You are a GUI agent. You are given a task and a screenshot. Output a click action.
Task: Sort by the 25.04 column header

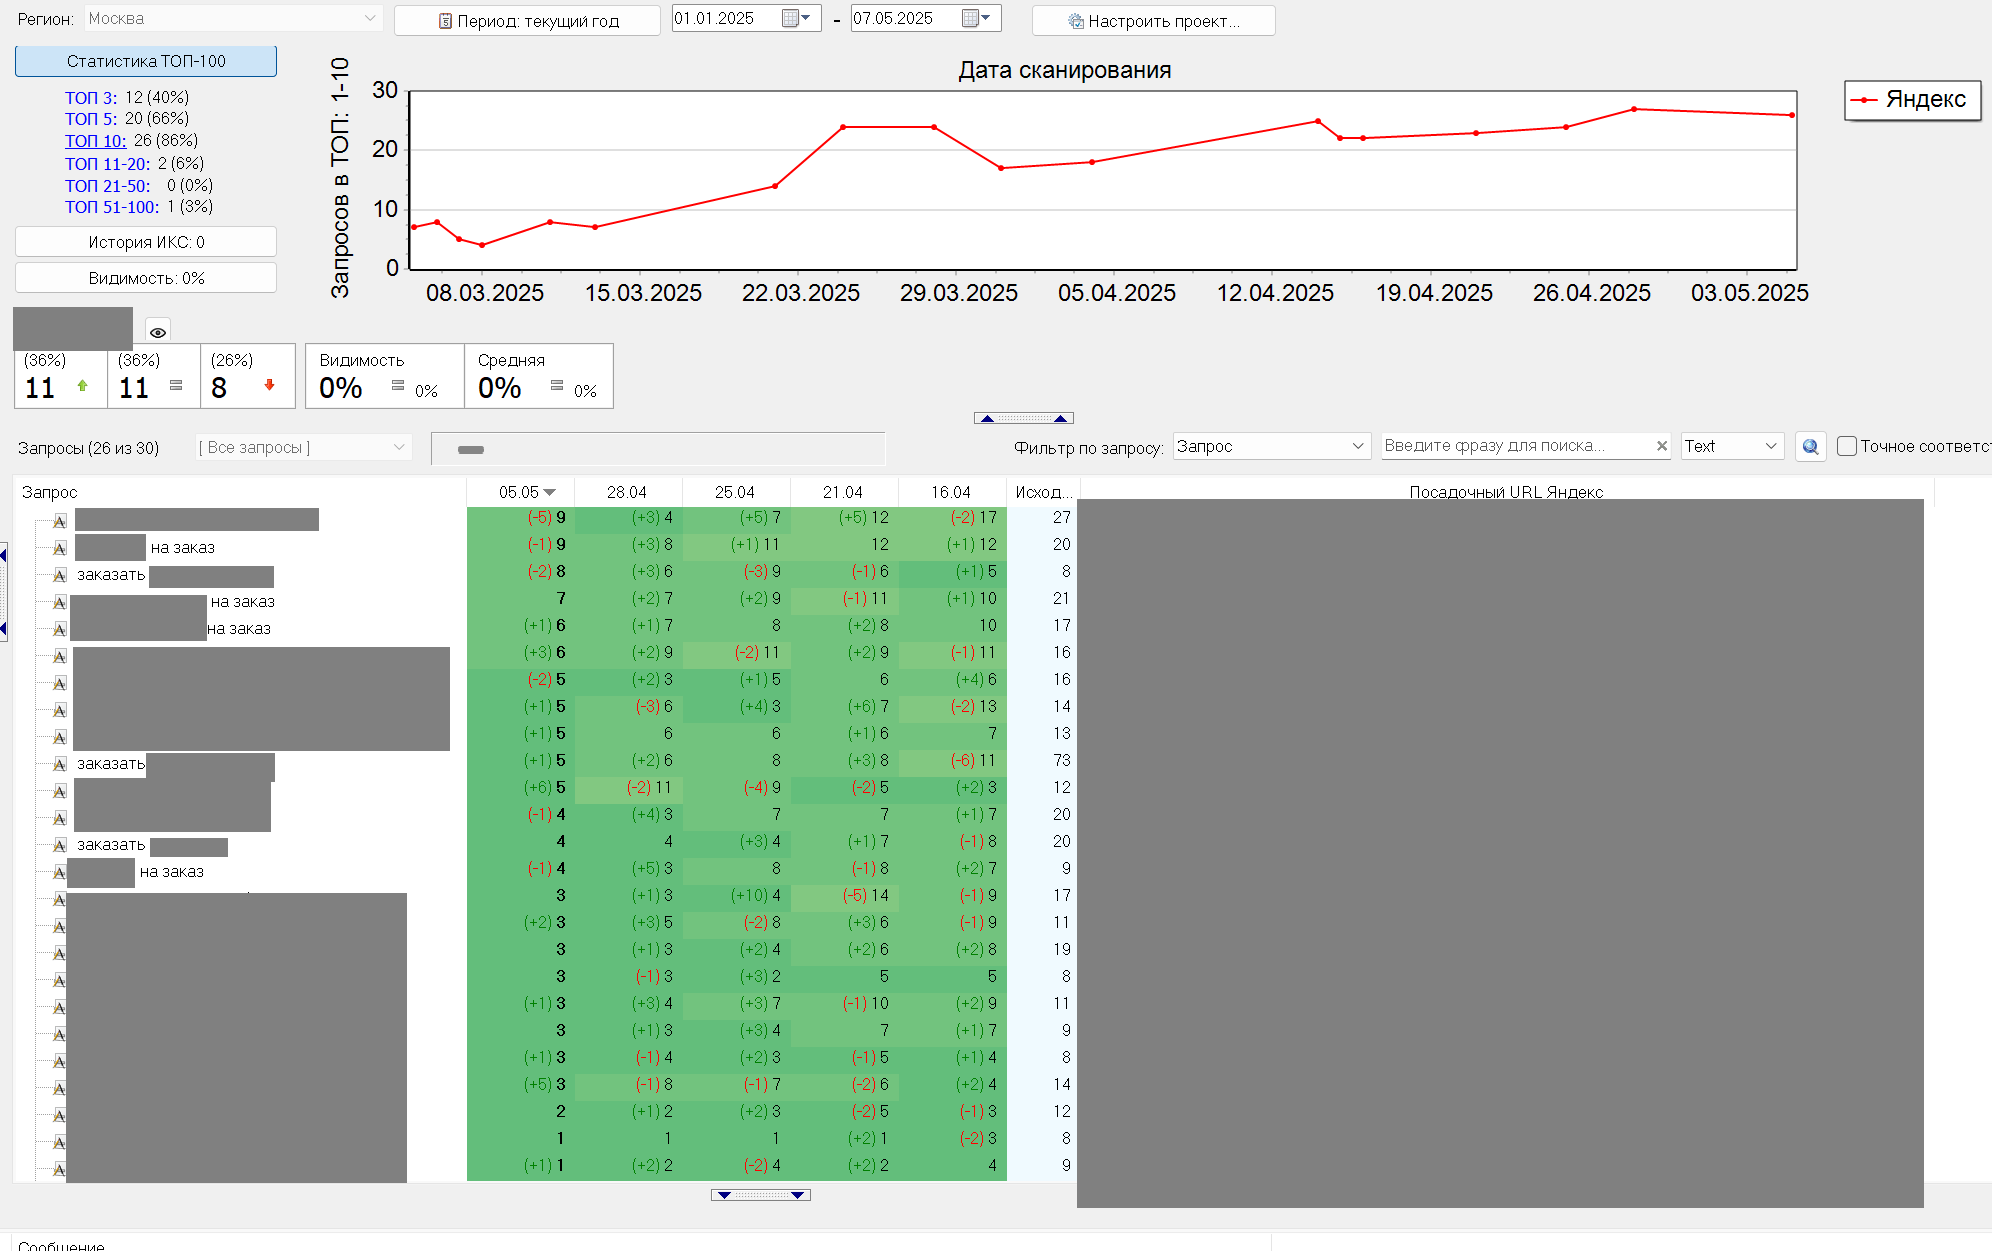(735, 492)
